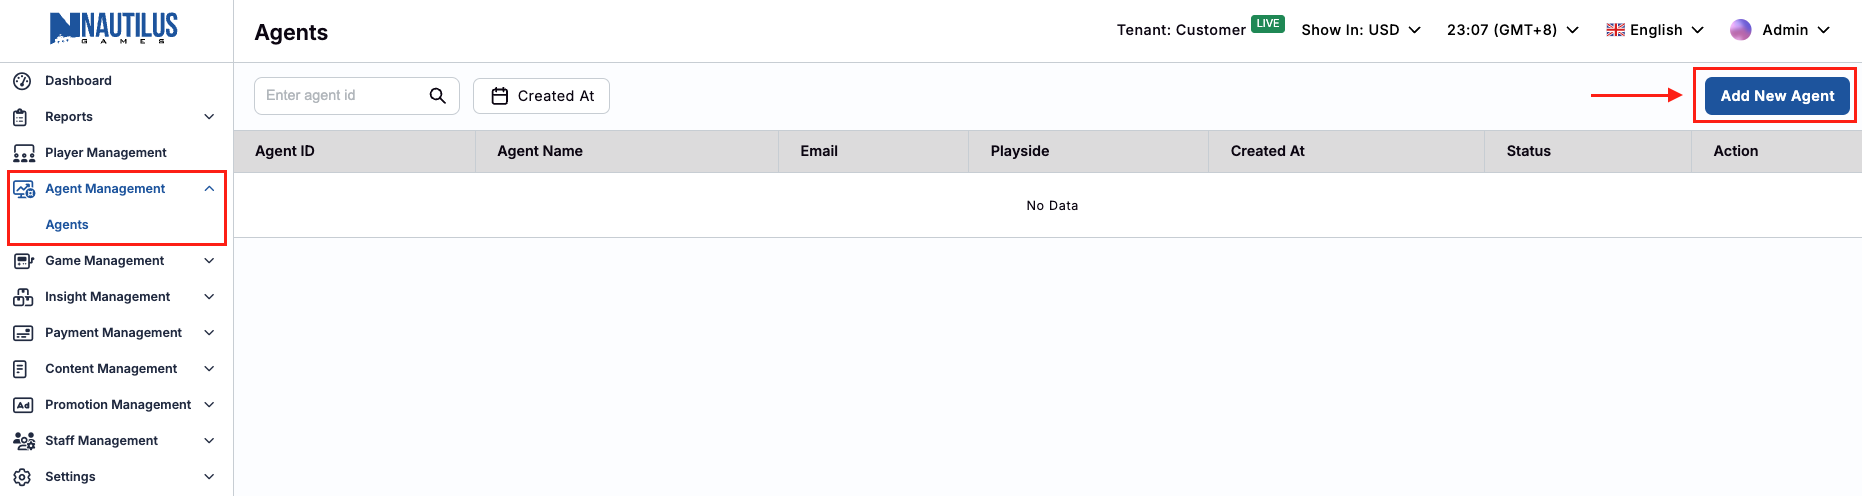Click the Dashboard gauge icon
The width and height of the screenshot is (1862, 496).
coord(22,81)
